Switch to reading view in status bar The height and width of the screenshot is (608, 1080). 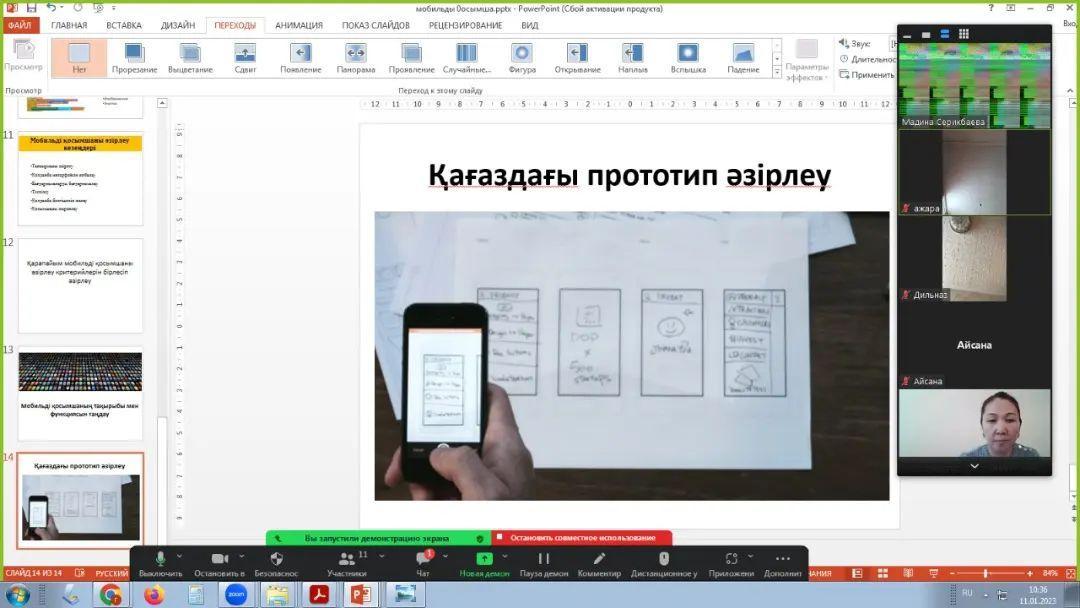click(908, 573)
